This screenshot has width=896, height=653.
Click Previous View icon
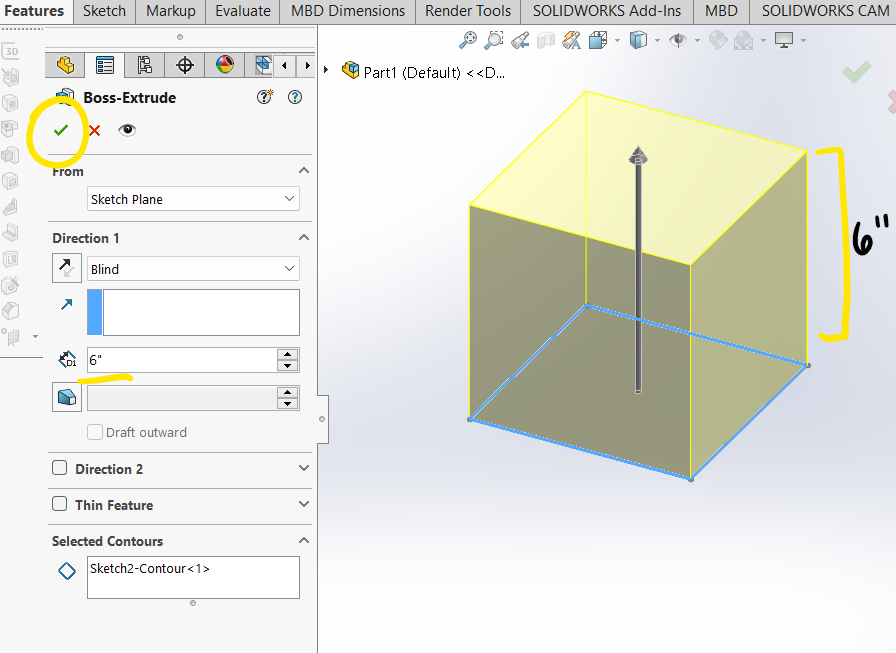[520, 41]
